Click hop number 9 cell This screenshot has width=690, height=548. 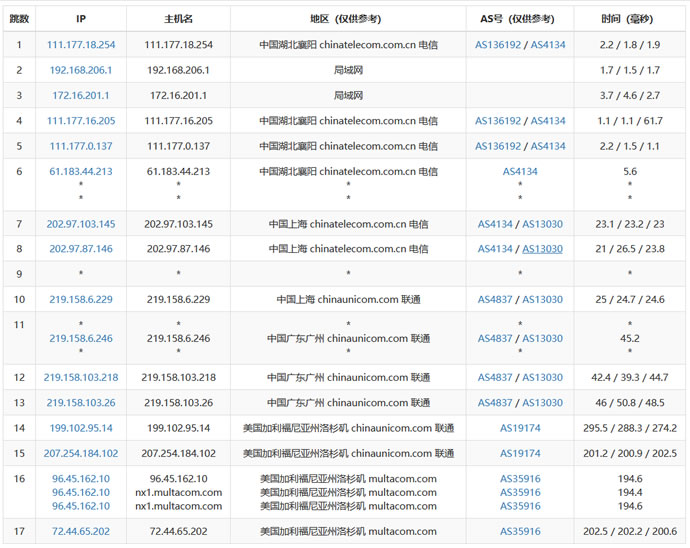19,274
